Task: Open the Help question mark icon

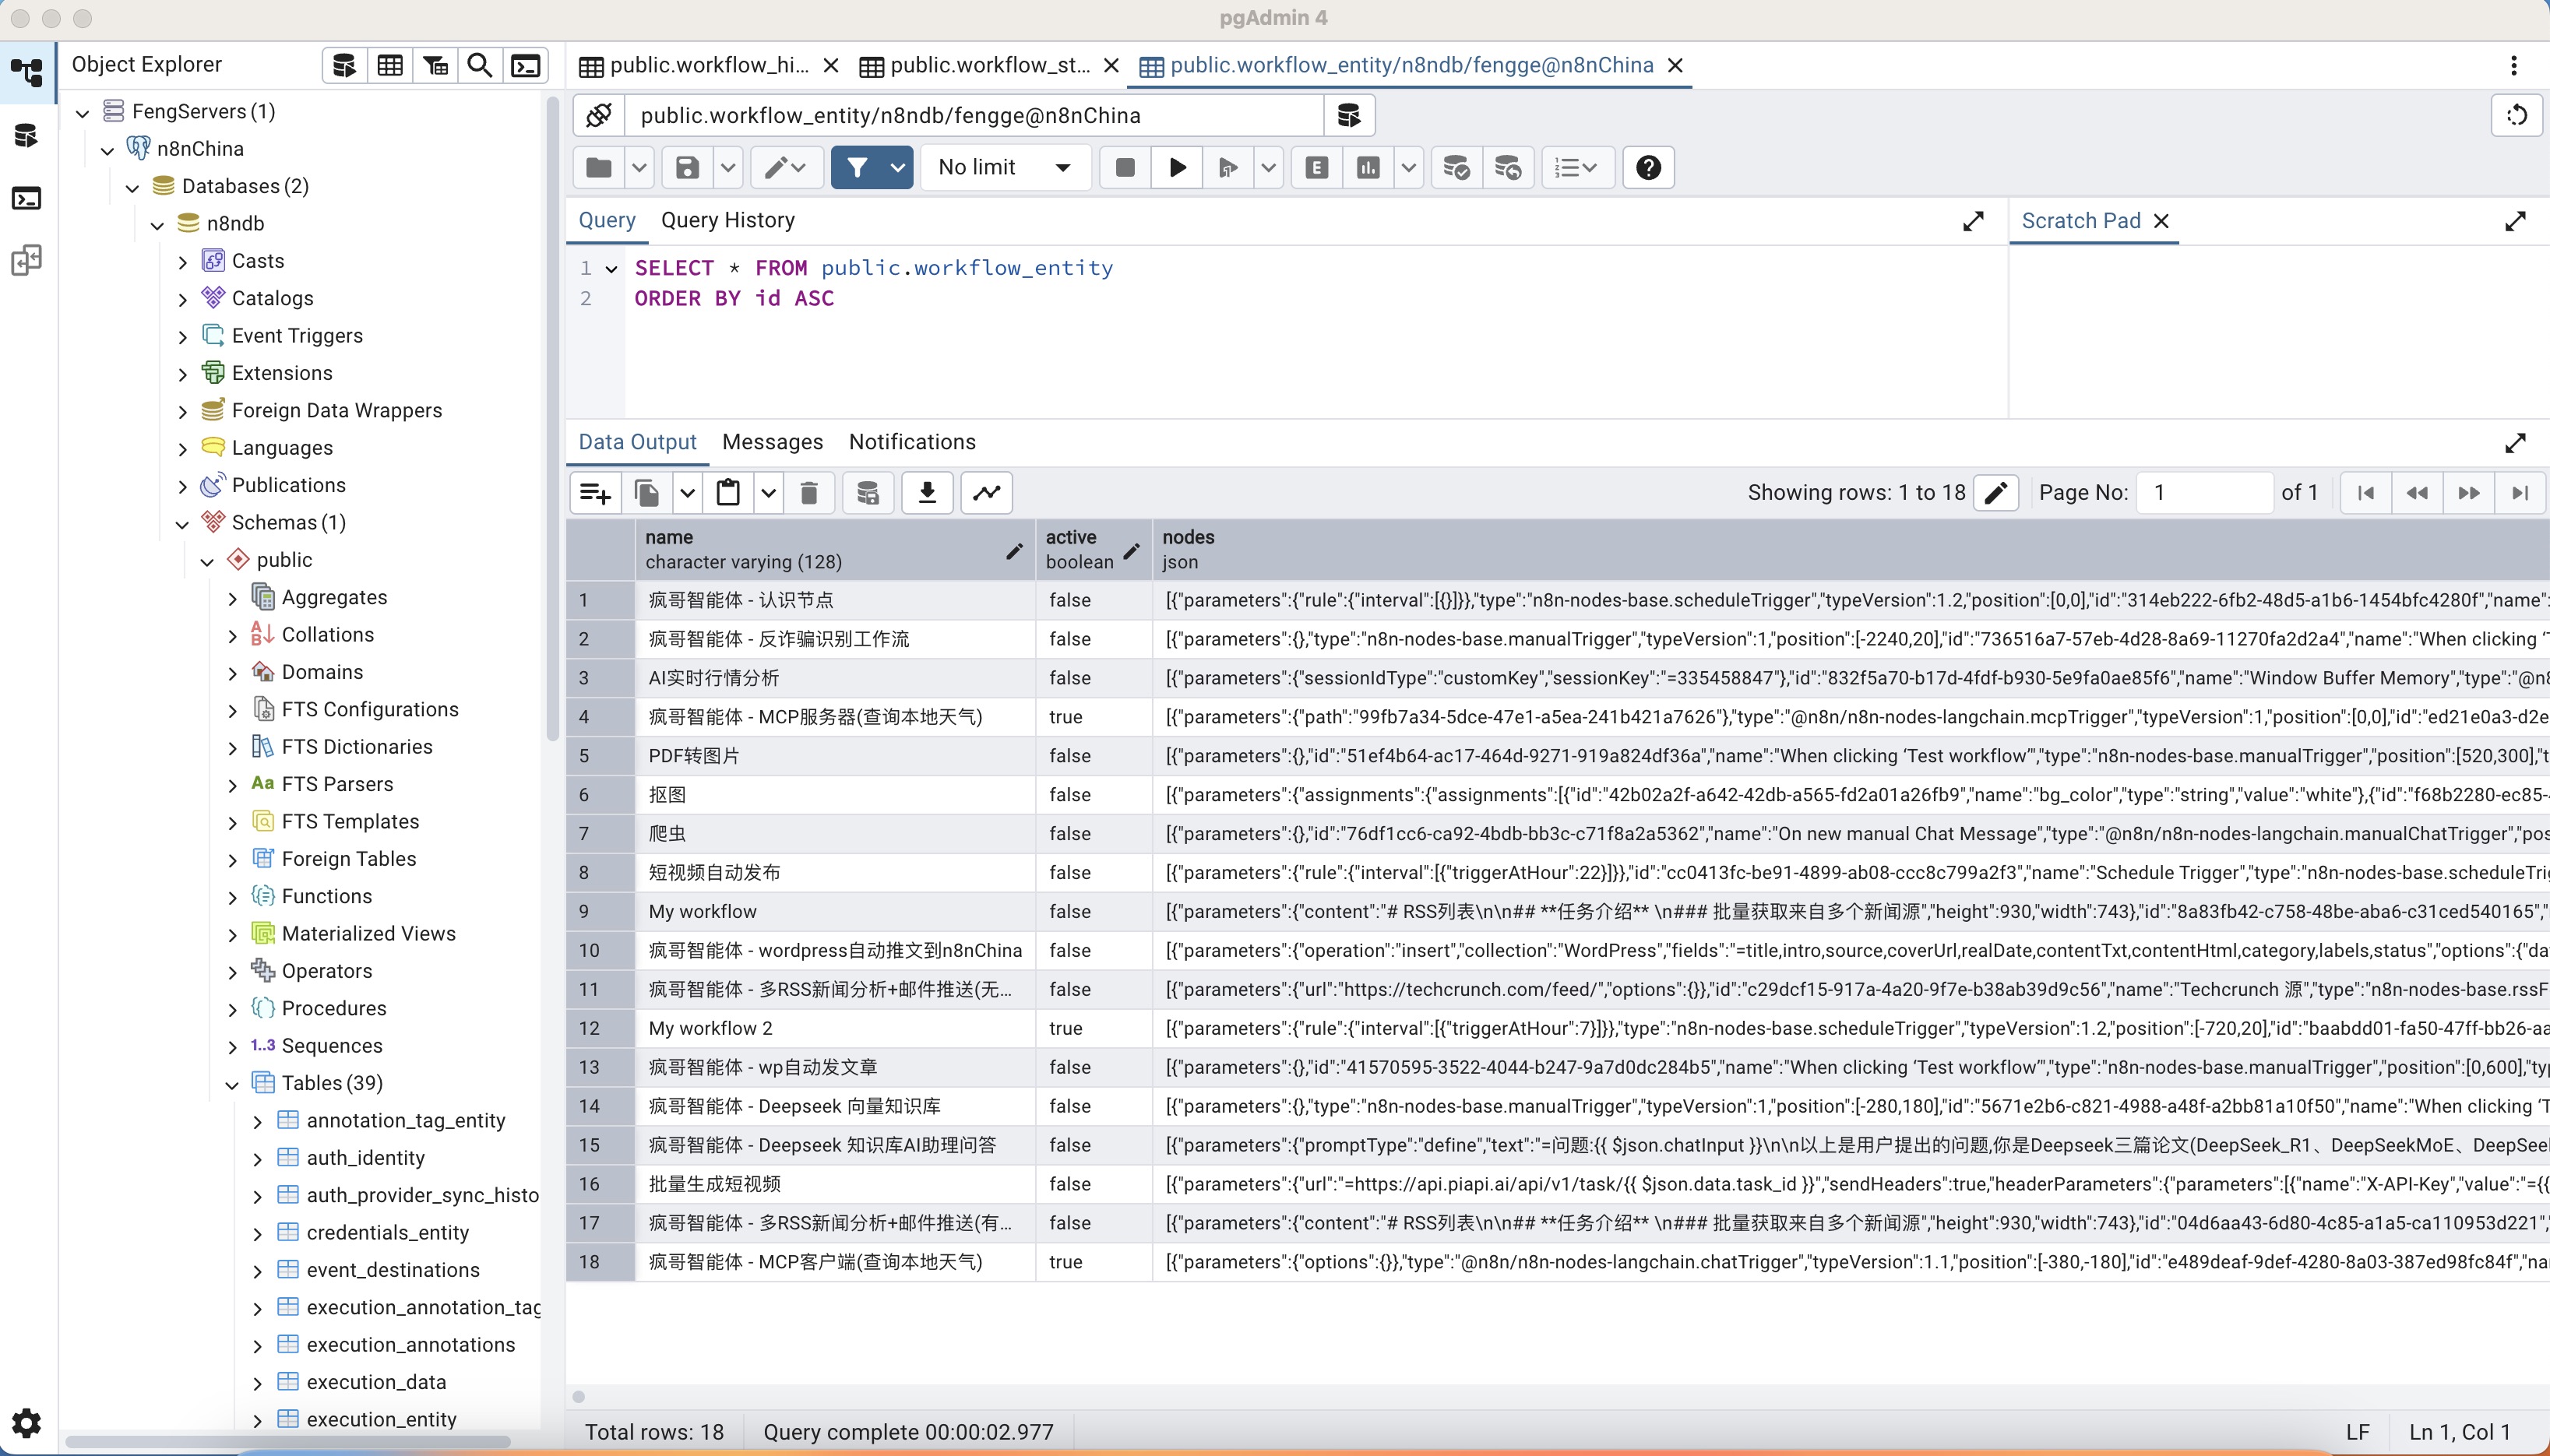Action: (1649, 167)
